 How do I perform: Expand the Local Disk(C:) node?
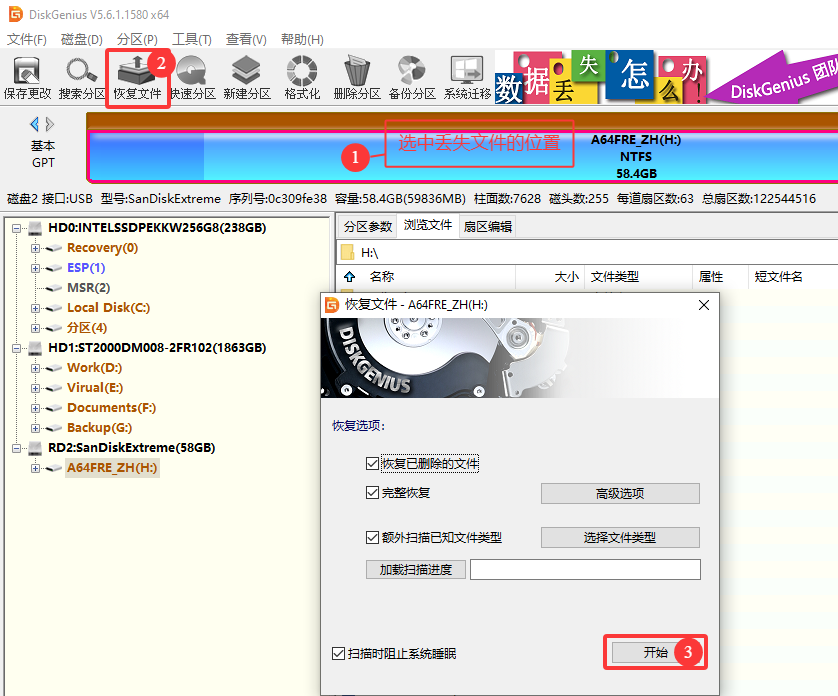coord(35,308)
